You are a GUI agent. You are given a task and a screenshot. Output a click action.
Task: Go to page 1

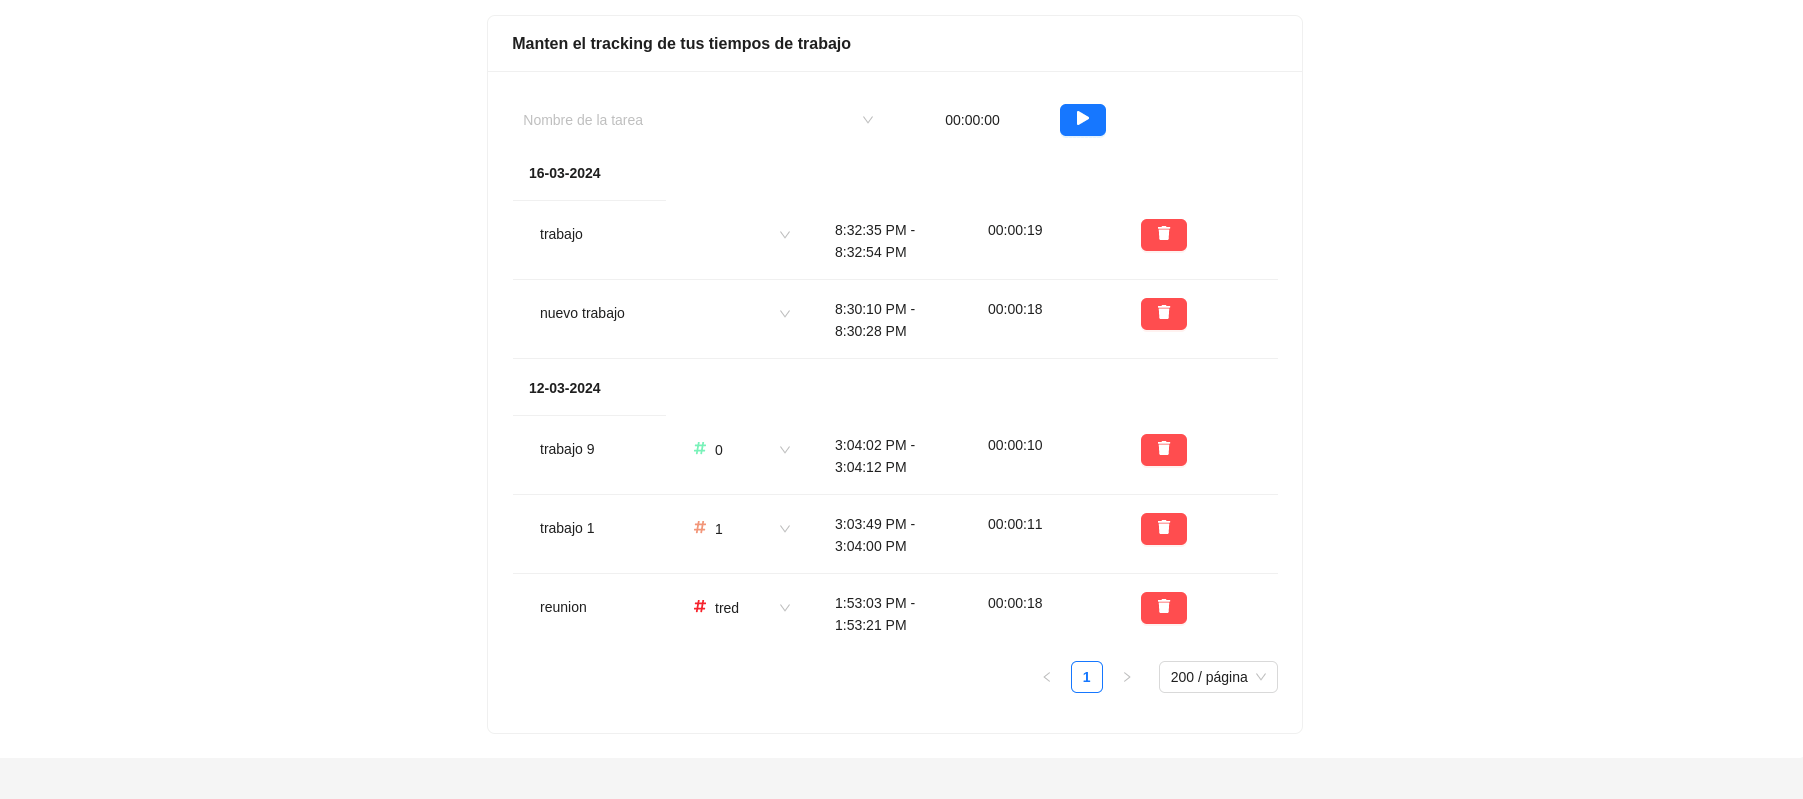1086,677
